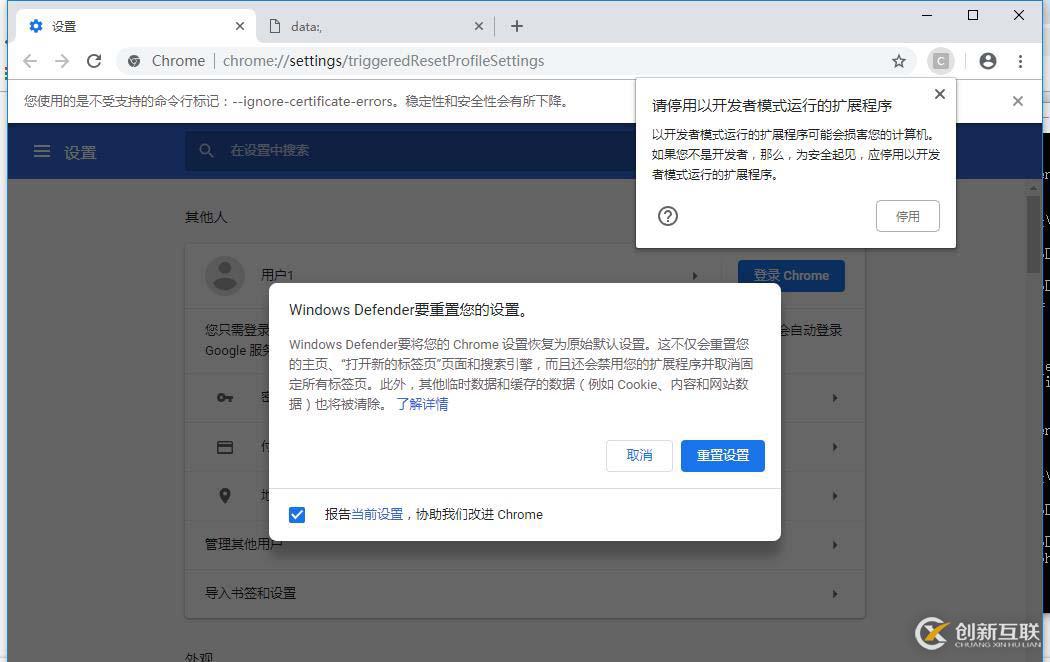Click the search magnifier icon in settings
This screenshot has width=1050, height=662.
pyautogui.click(x=206, y=151)
